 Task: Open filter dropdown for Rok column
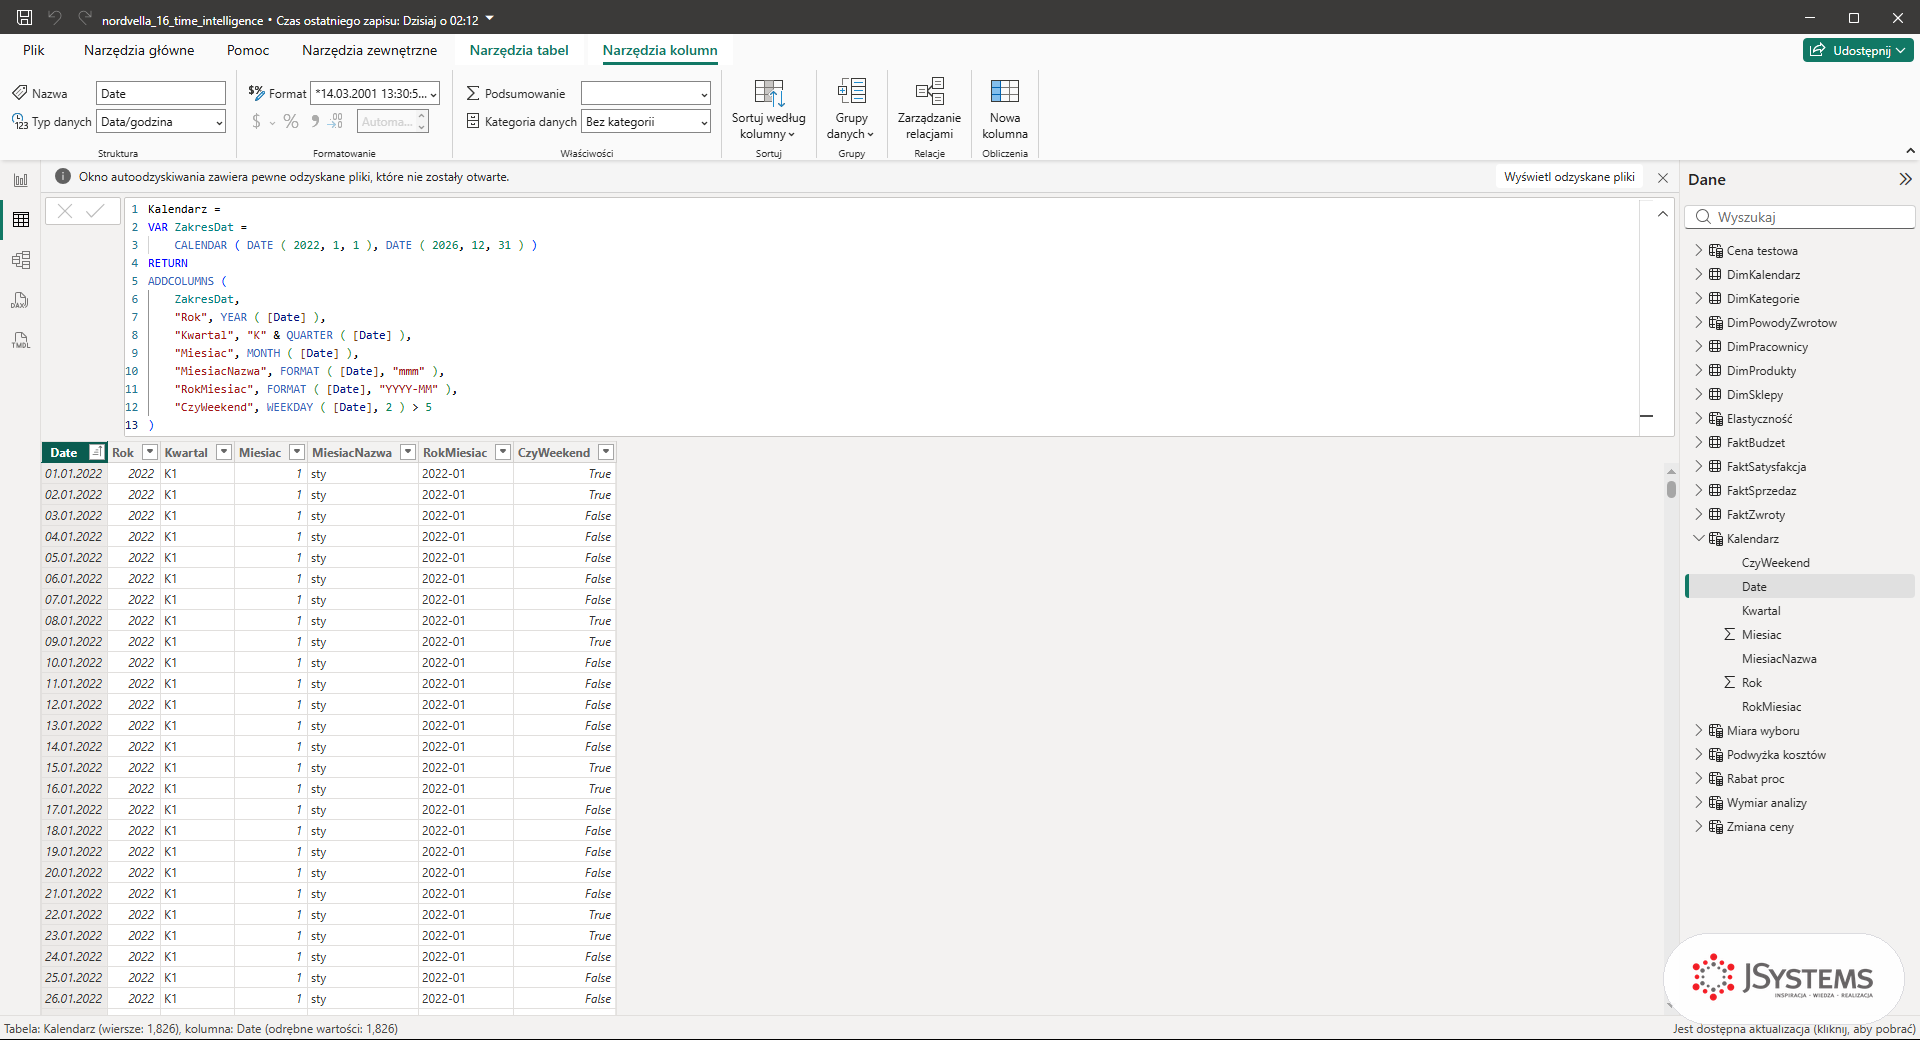coord(150,452)
